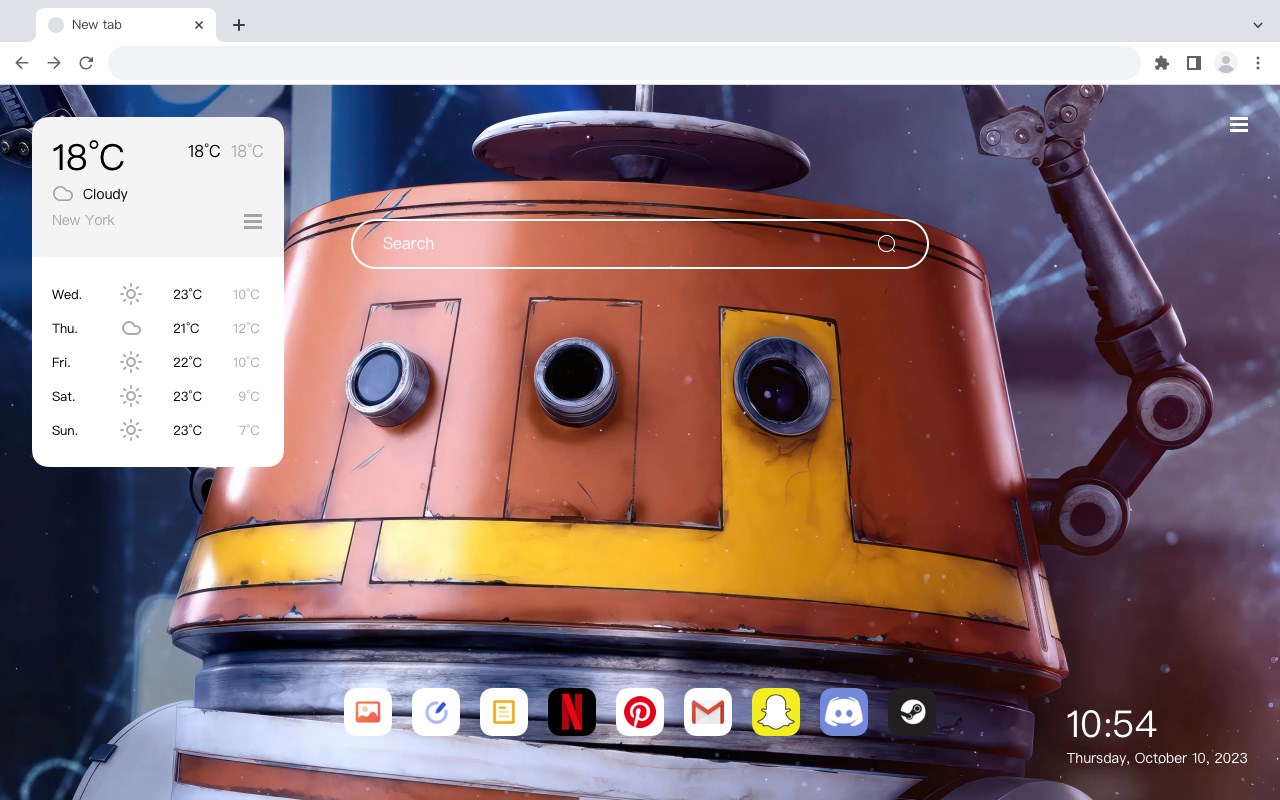Launch the Steam shortcut
Viewport: 1280px width, 800px height.
click(912, 712)
